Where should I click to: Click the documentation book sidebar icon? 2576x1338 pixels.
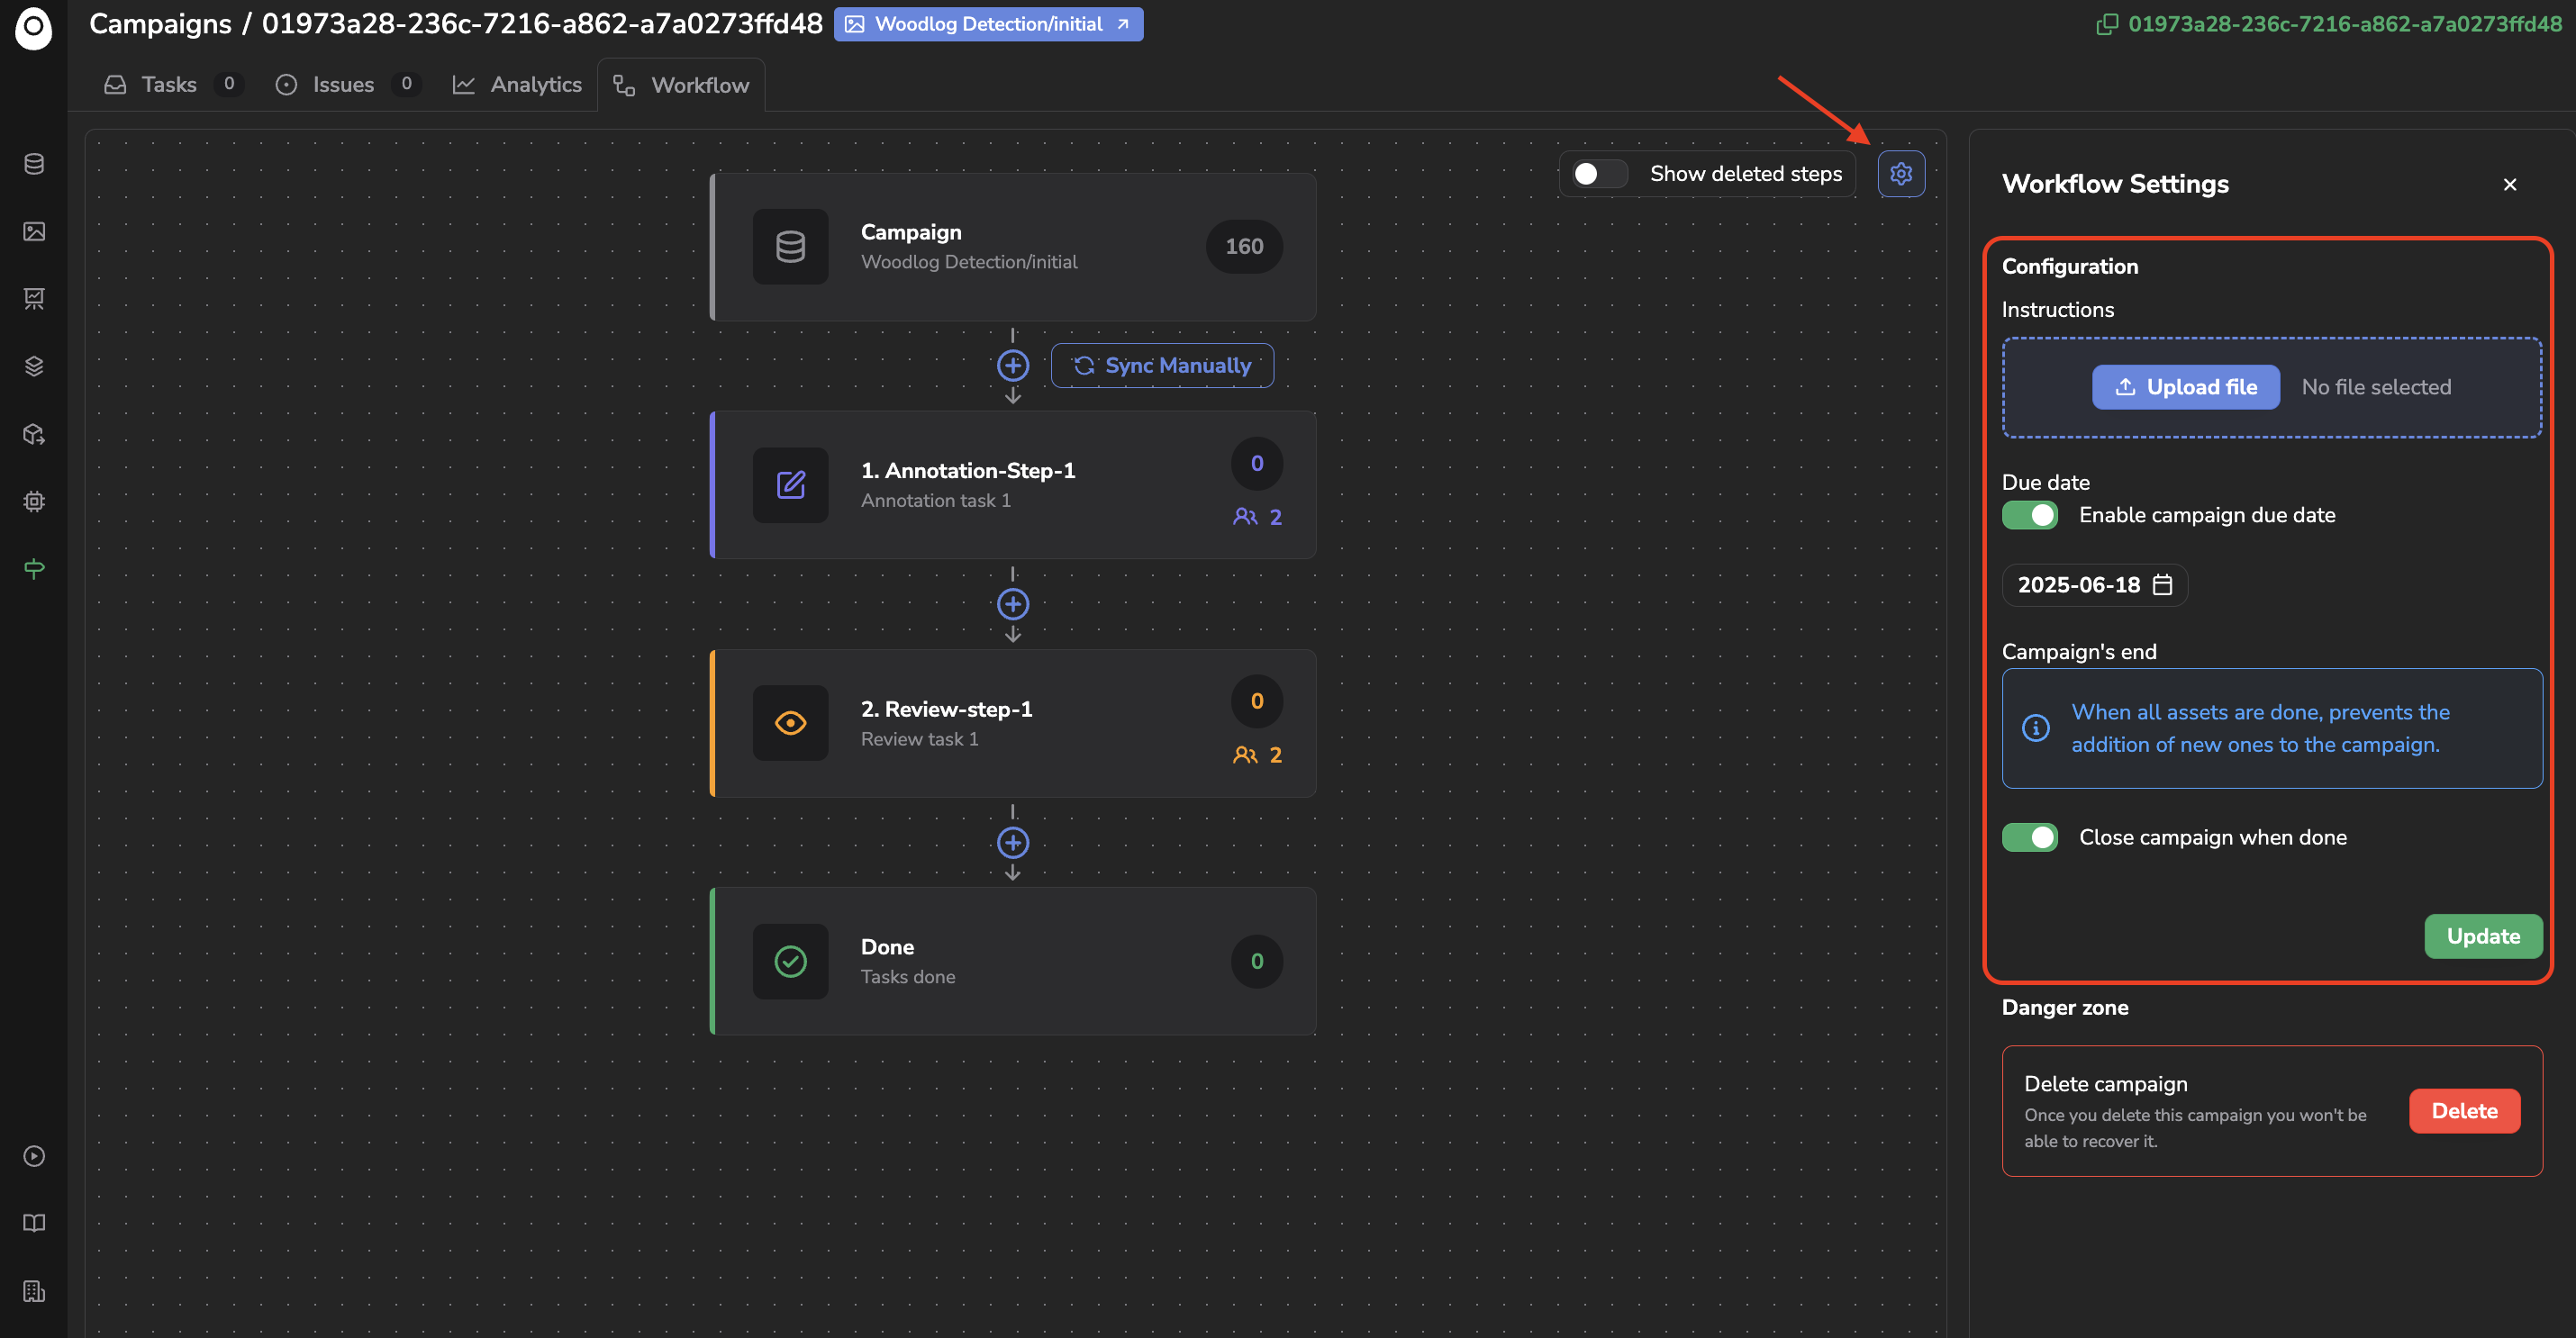(34, 1223)
